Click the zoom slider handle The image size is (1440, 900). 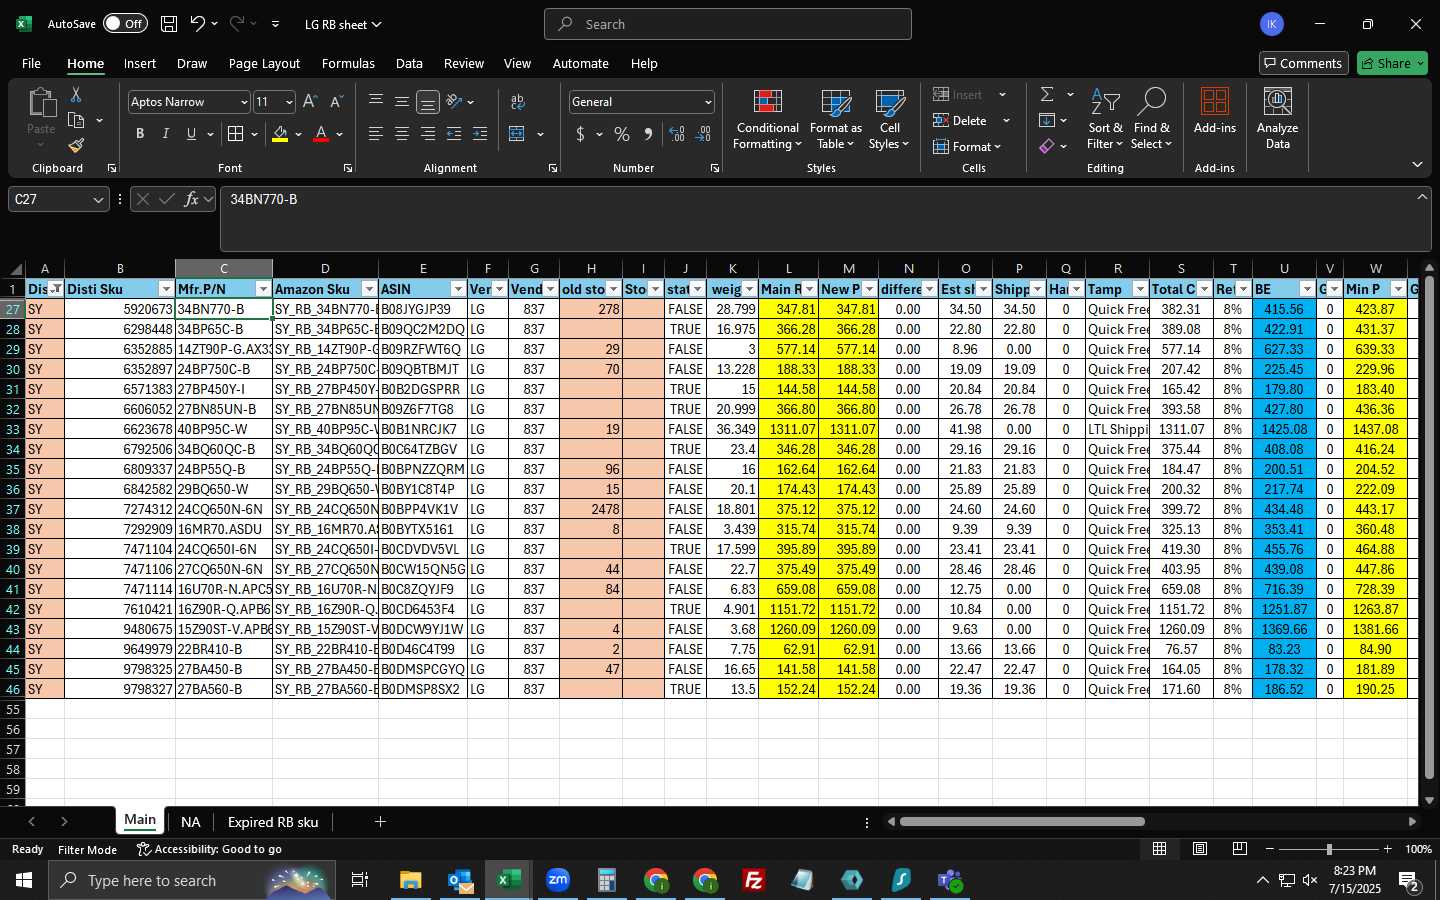click(1329, 849)
